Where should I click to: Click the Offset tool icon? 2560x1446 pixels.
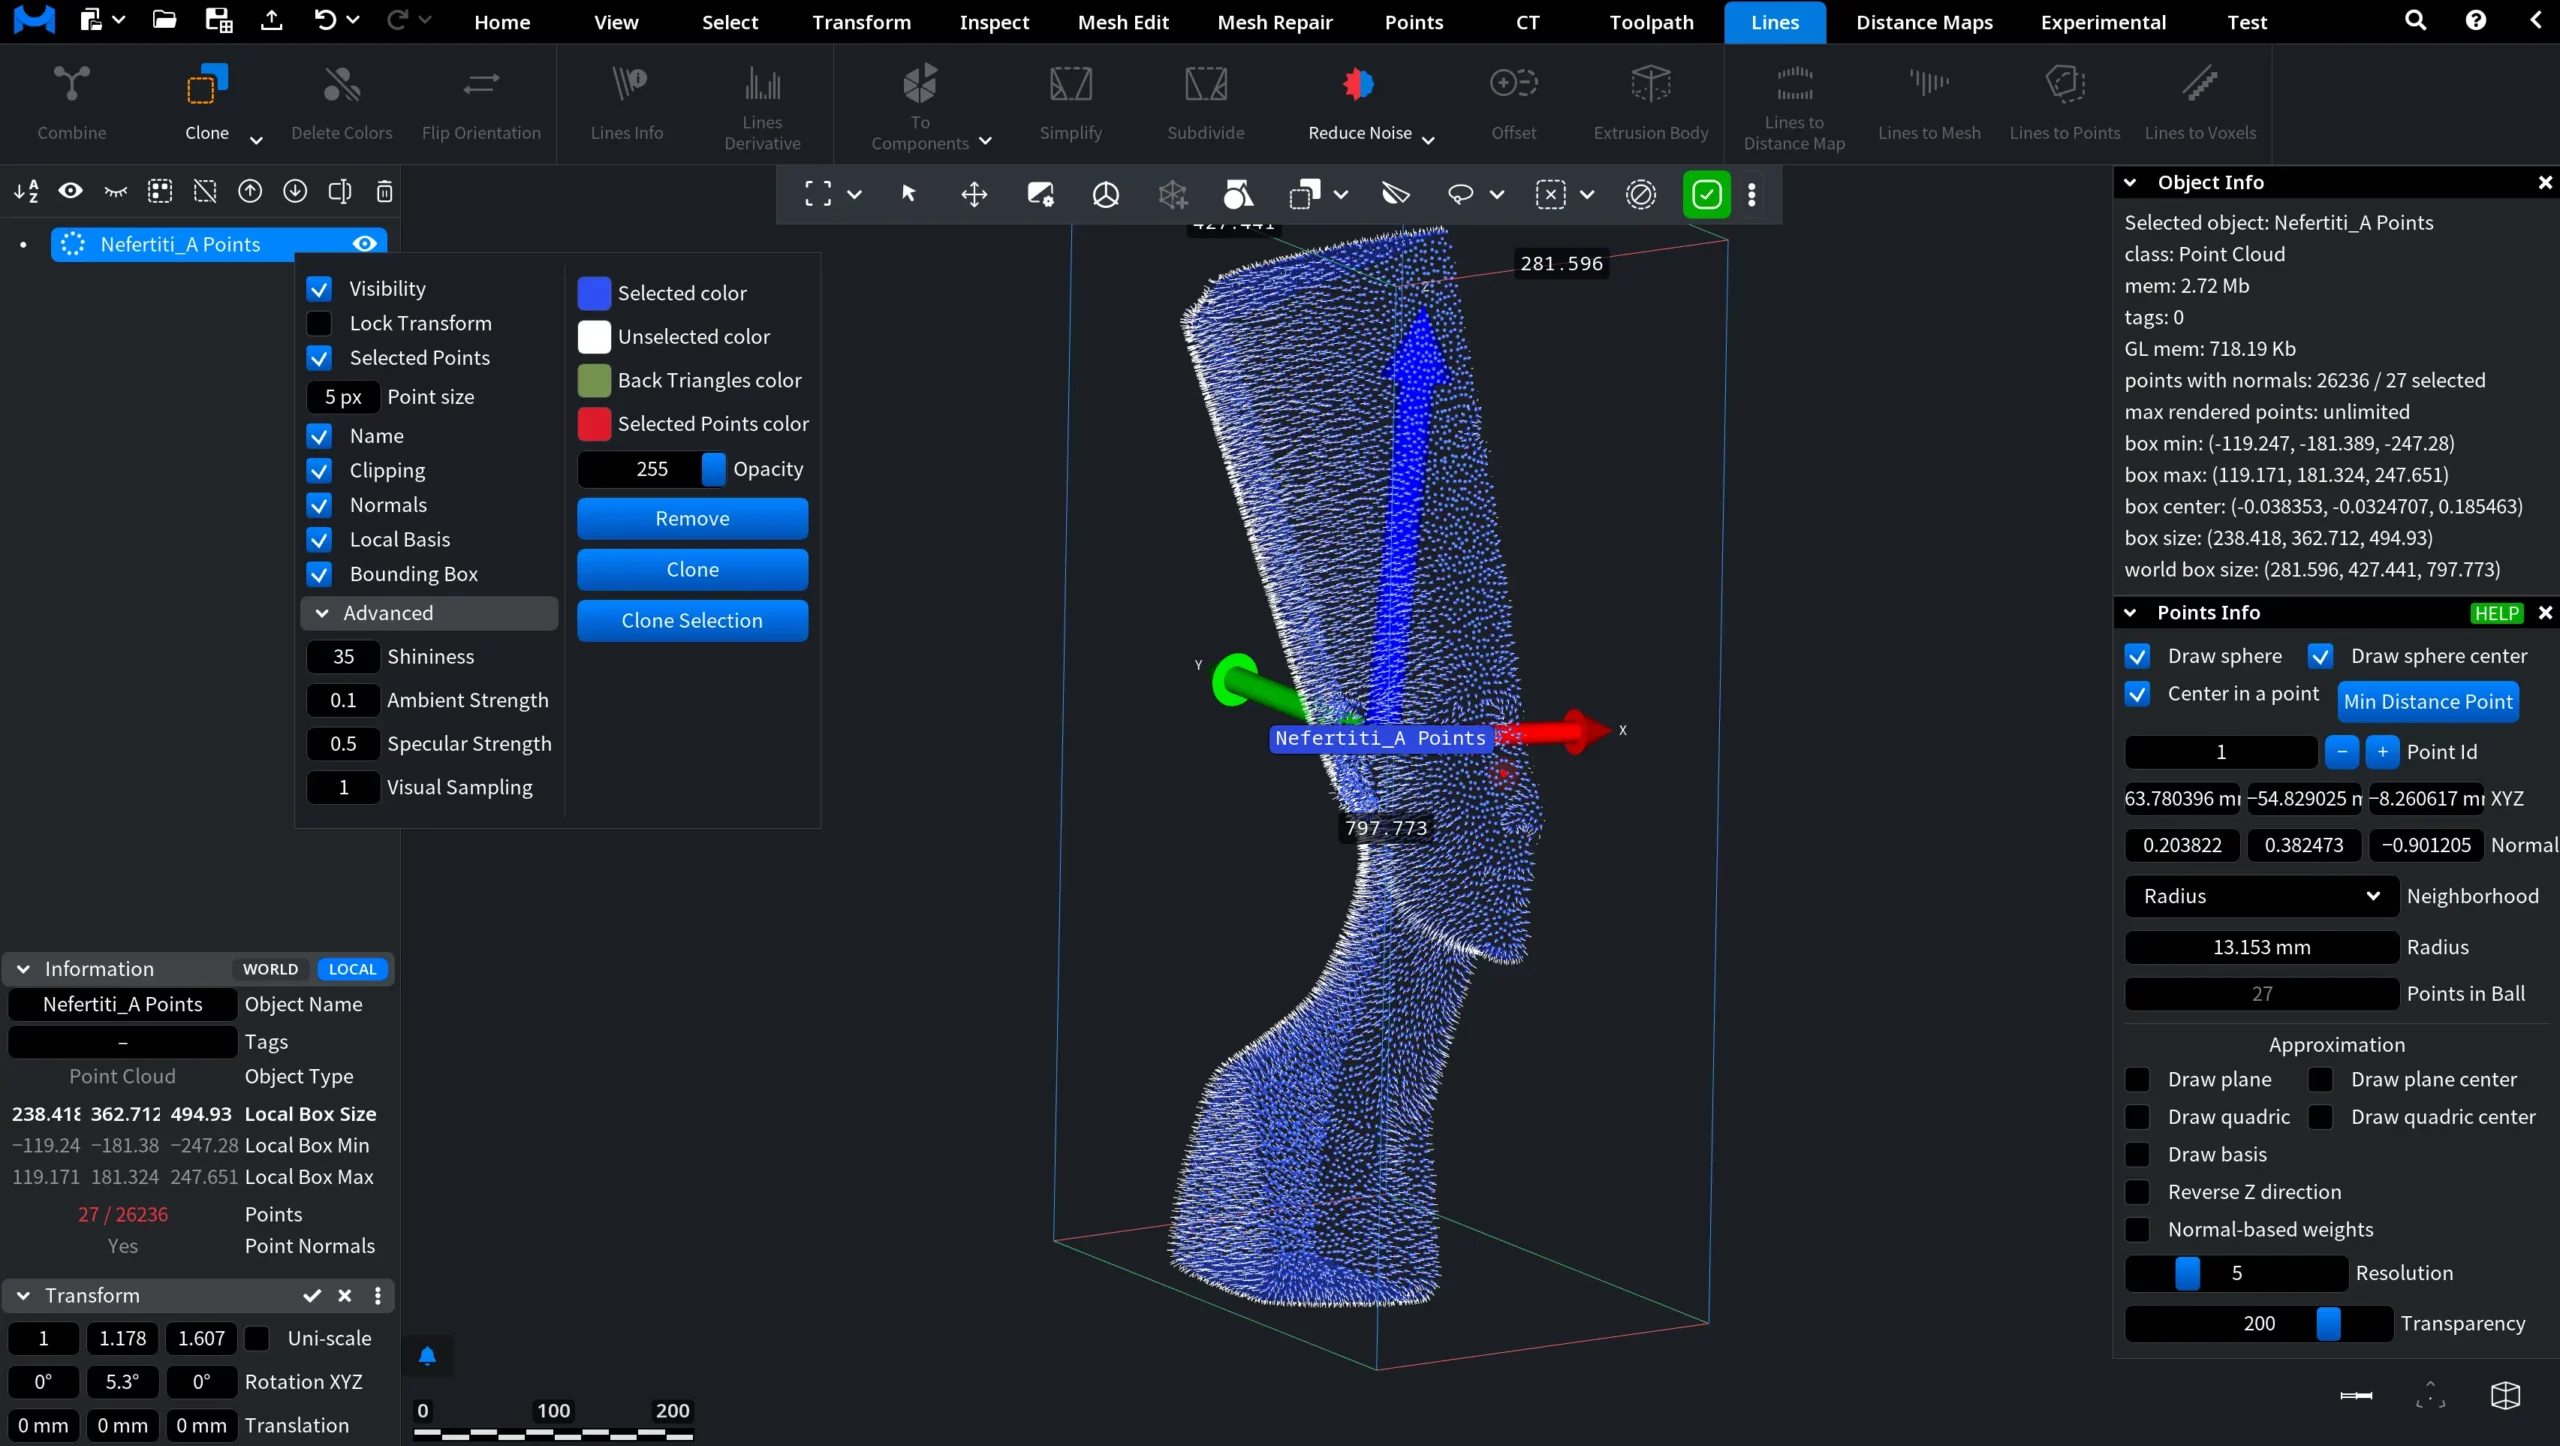click(1513, 84)
